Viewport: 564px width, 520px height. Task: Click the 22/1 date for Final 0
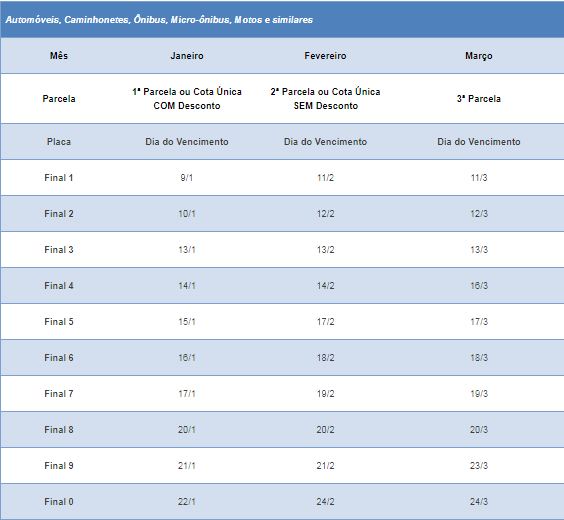pyautogui.click(x=187, y=501)
